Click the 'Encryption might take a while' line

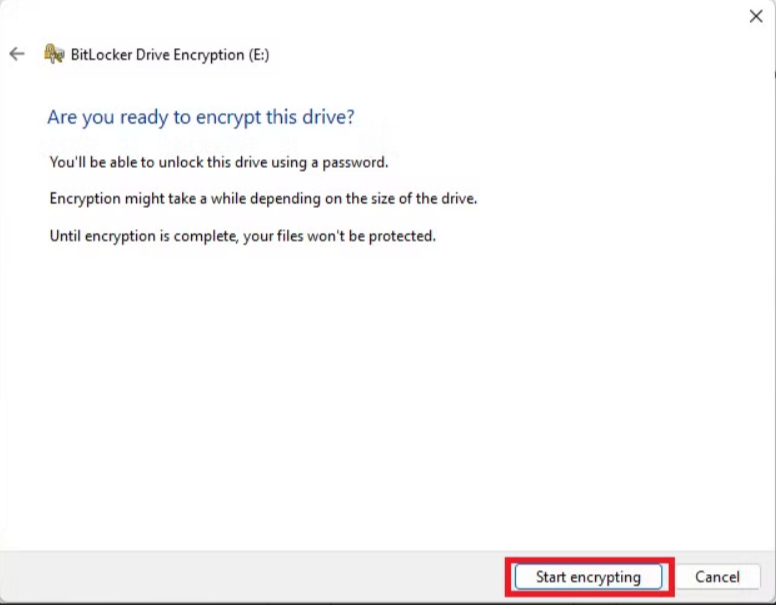pyautogui.click(x=263, y=199)
